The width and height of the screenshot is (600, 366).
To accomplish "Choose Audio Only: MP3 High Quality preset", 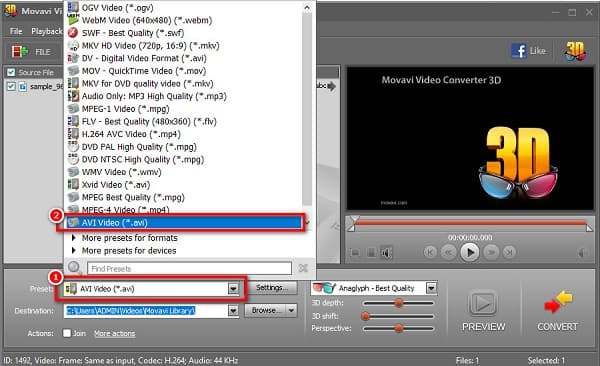I will tap(154, 96).
